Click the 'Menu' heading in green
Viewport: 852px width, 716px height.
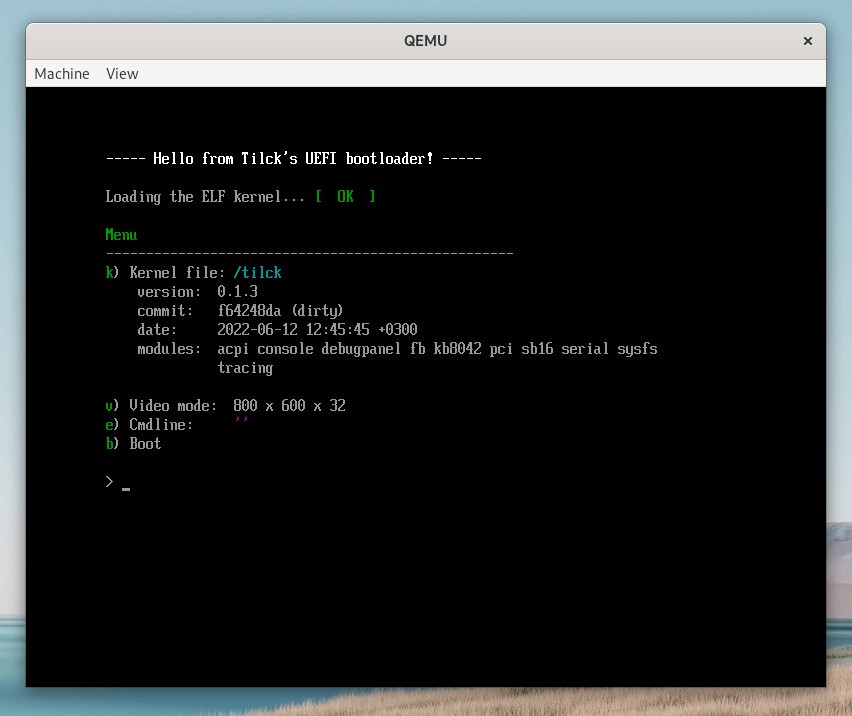[x=121, y=234]
